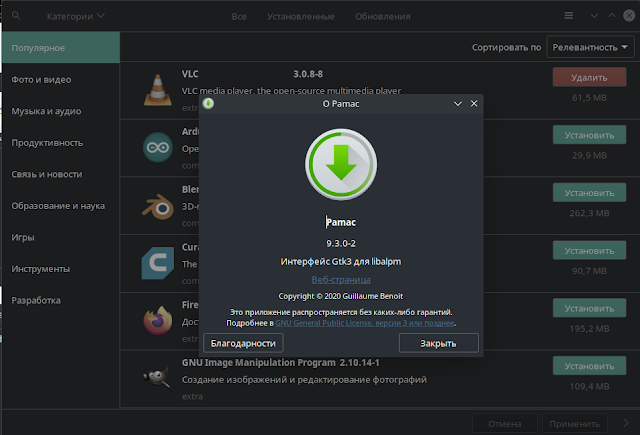Select the Фото и видео category
This screenshot has width=640, height=435.
(61, 80)
